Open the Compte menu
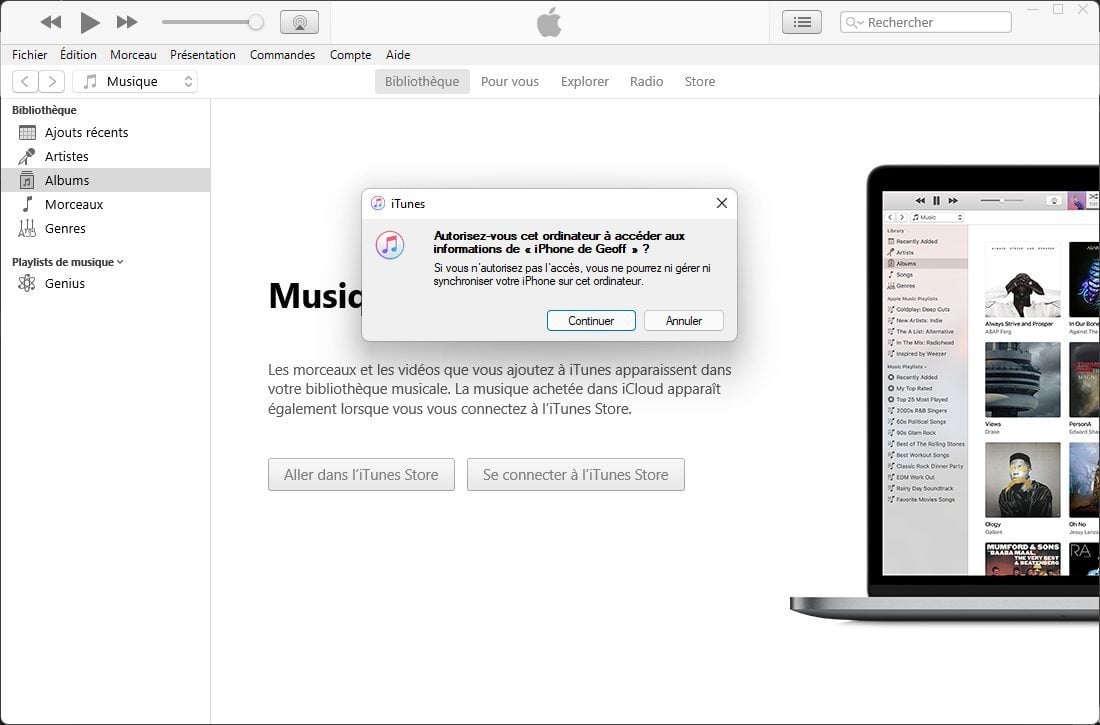The image size is (1100, 725). (x=350, y=55)
